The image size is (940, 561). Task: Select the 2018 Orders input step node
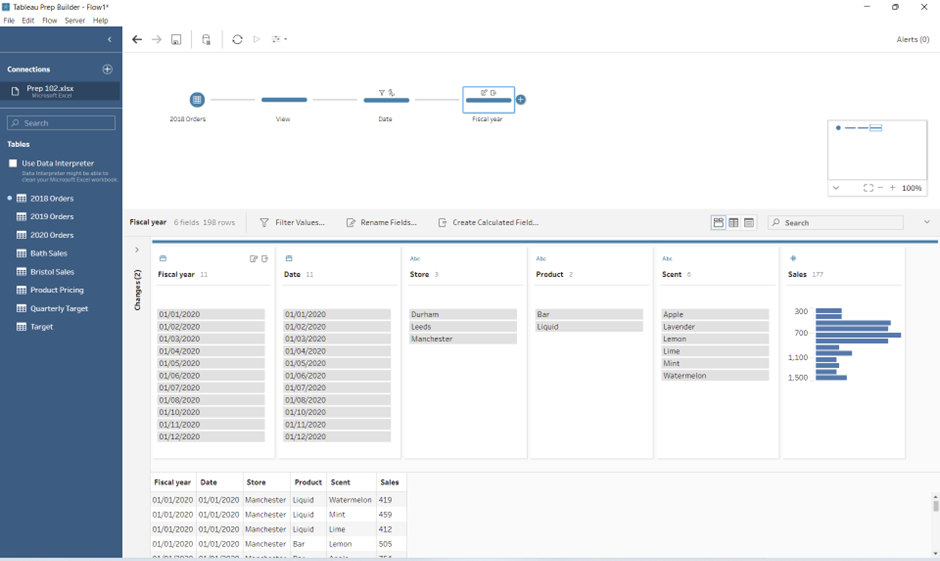(197, 100)
